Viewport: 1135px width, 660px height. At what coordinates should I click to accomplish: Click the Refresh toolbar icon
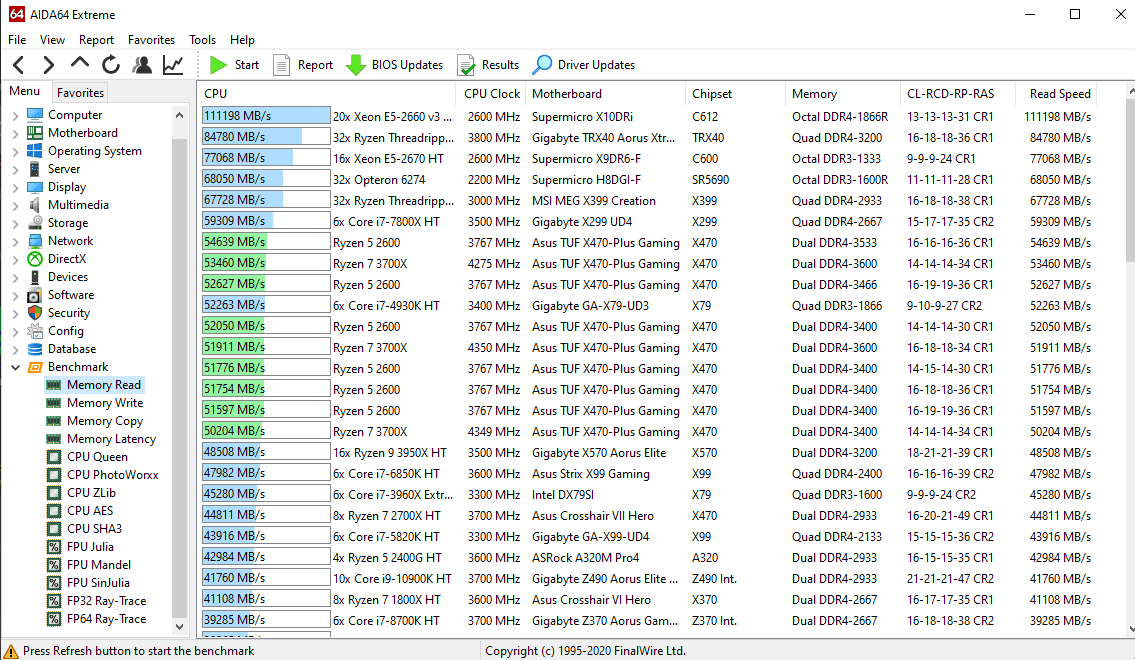tap(111, 65)
